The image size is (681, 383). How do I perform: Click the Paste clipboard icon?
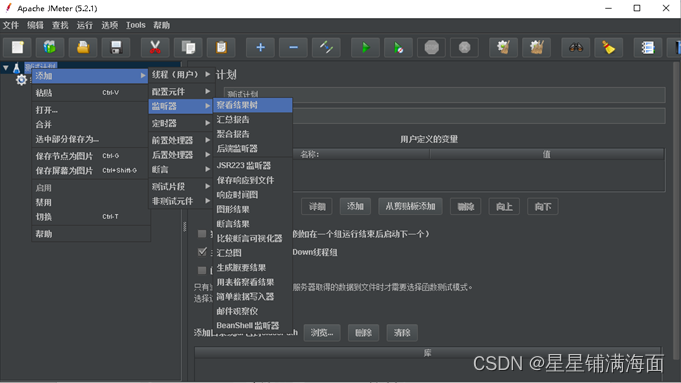click(221, 47)
